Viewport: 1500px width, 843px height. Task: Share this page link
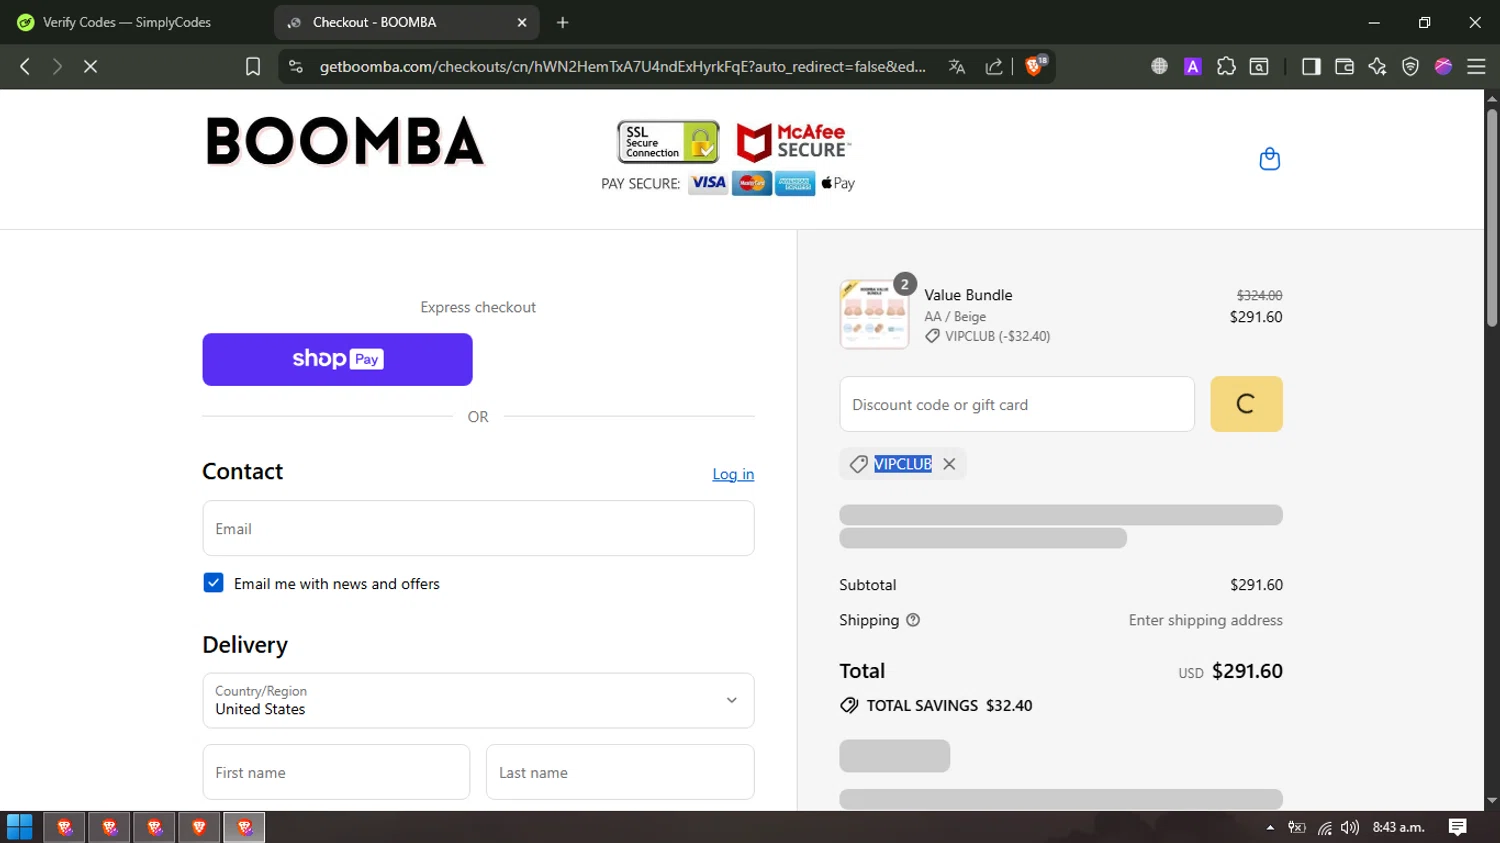pyautogui.click(x=994, y=66)
